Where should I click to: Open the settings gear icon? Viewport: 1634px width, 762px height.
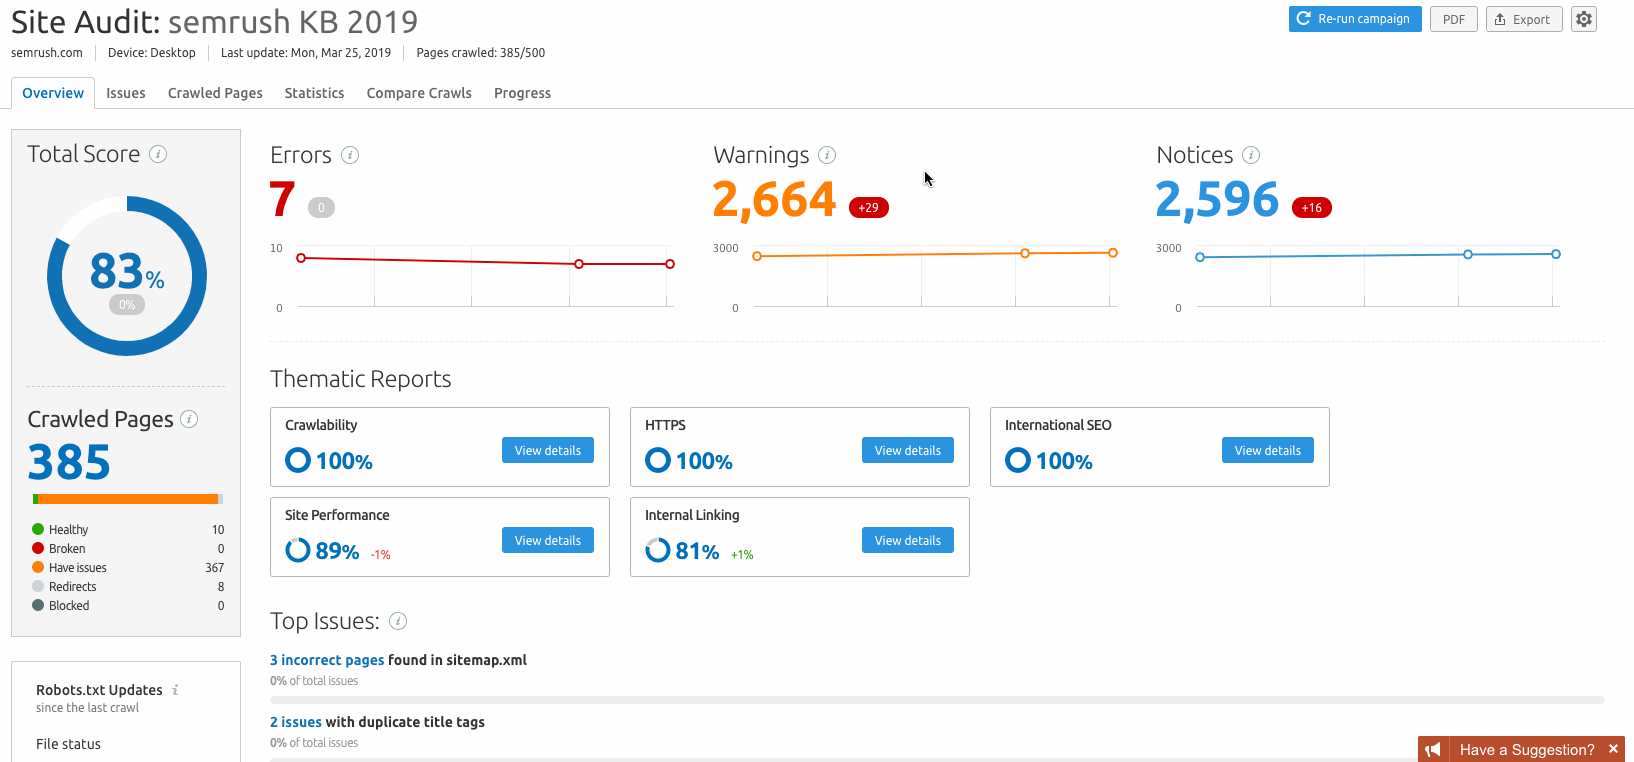(1584, 19)
